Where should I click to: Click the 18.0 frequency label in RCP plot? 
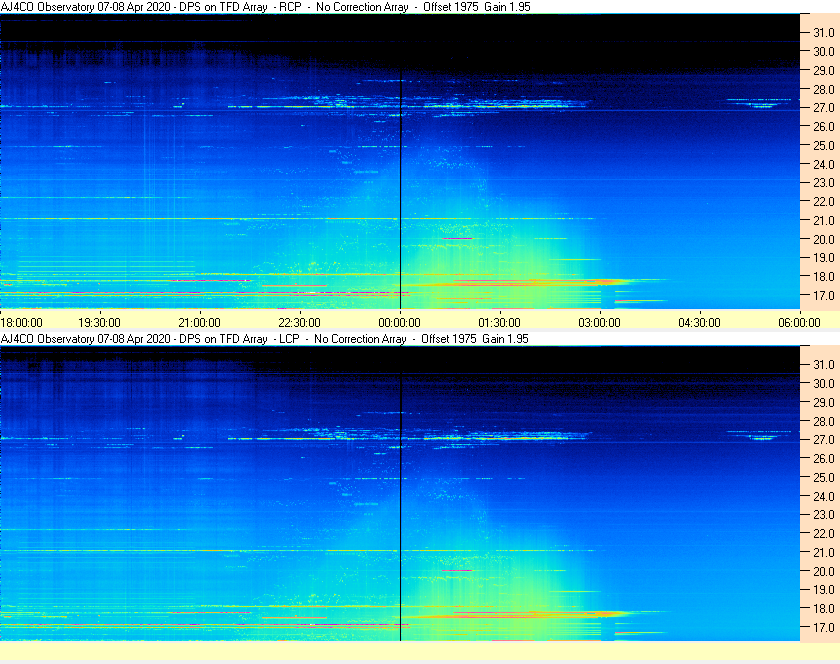[x=824, y=277]
